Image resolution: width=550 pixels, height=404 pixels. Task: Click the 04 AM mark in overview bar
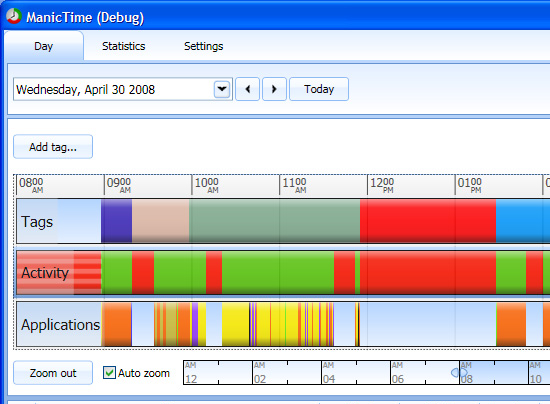click(329, 372)
